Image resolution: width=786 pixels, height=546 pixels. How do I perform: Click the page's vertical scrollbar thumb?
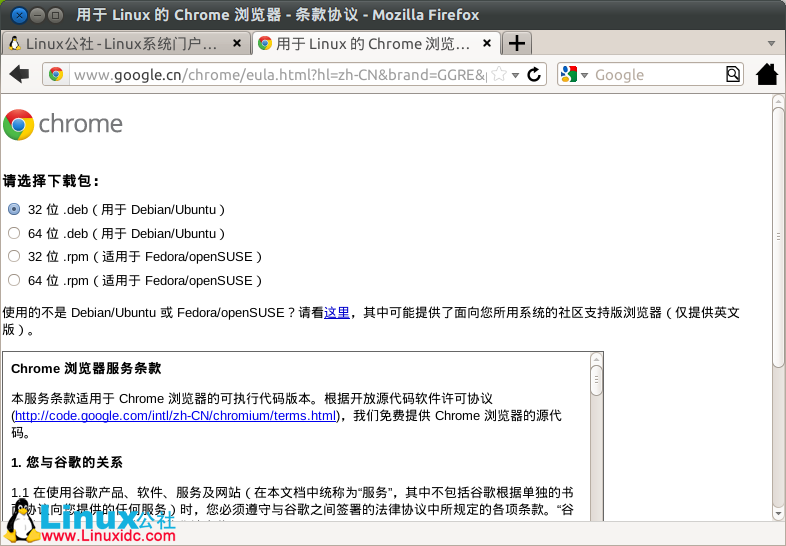click(x=778, y=236)
